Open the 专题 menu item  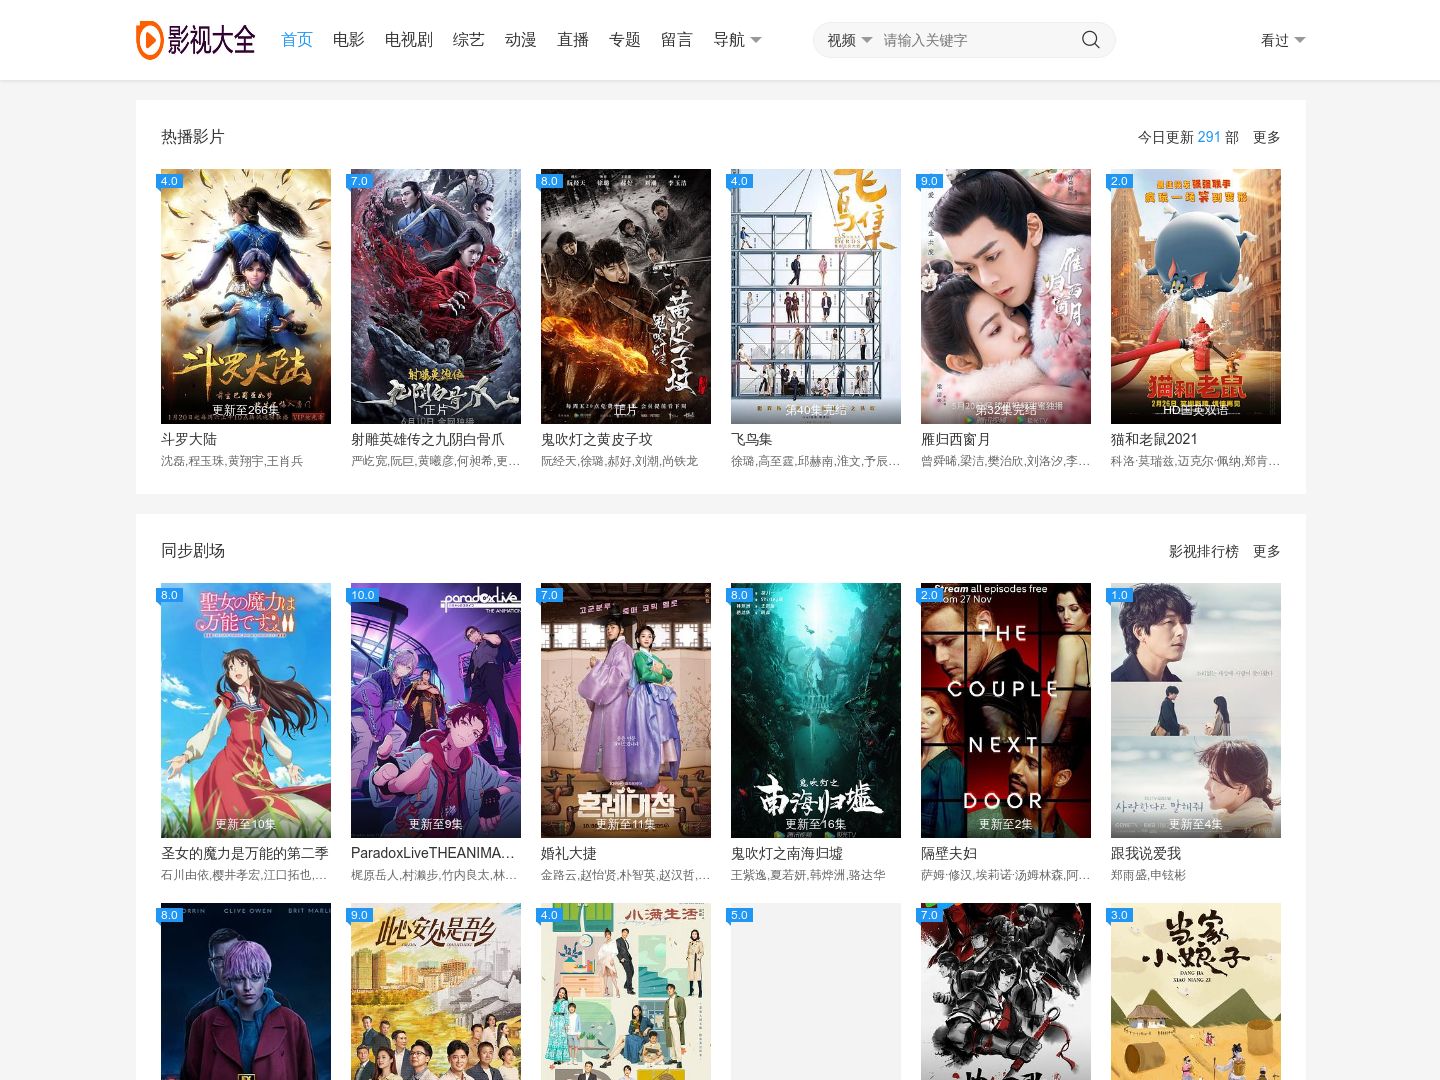pos(625,40)
